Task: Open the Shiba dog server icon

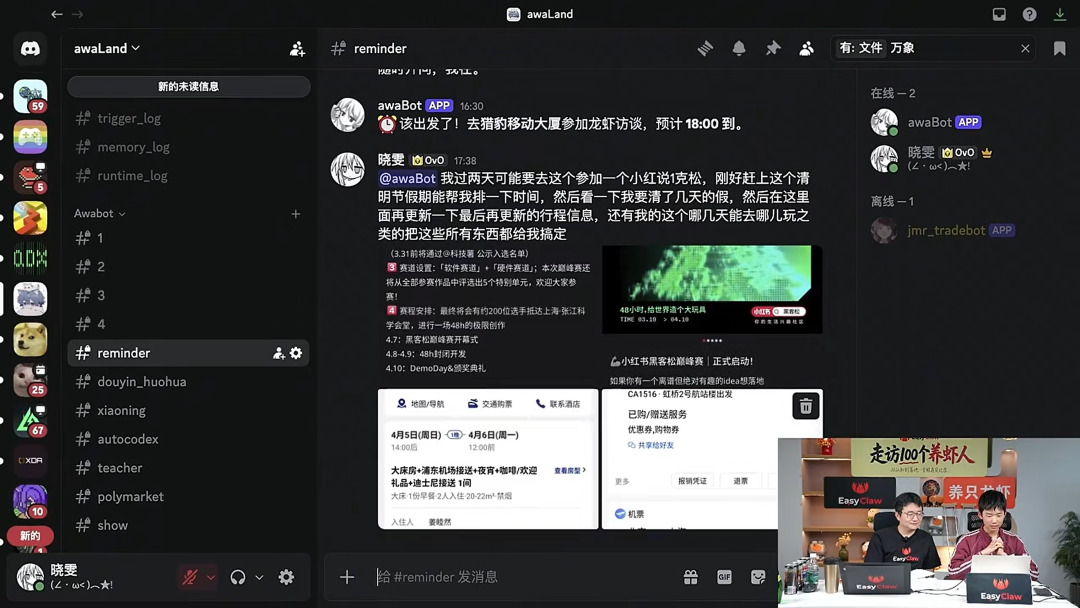Action: pos(30,339)
